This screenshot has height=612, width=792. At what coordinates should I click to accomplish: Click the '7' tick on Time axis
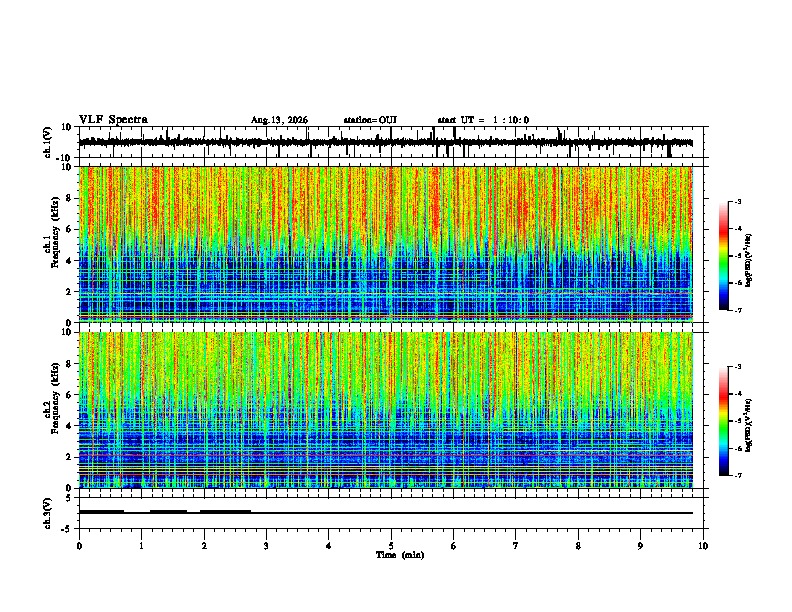pos(516,545)
